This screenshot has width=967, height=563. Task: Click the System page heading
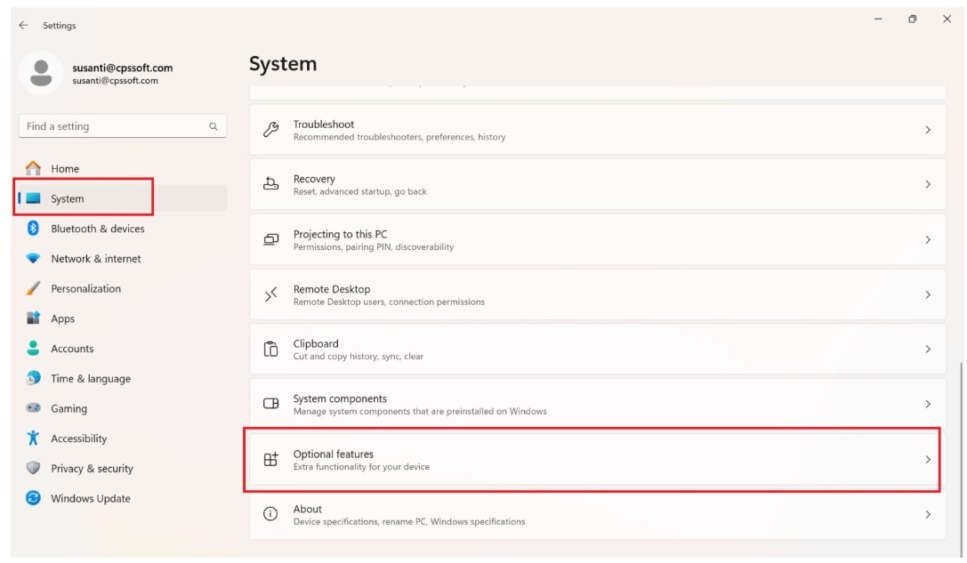click(283, 64)
